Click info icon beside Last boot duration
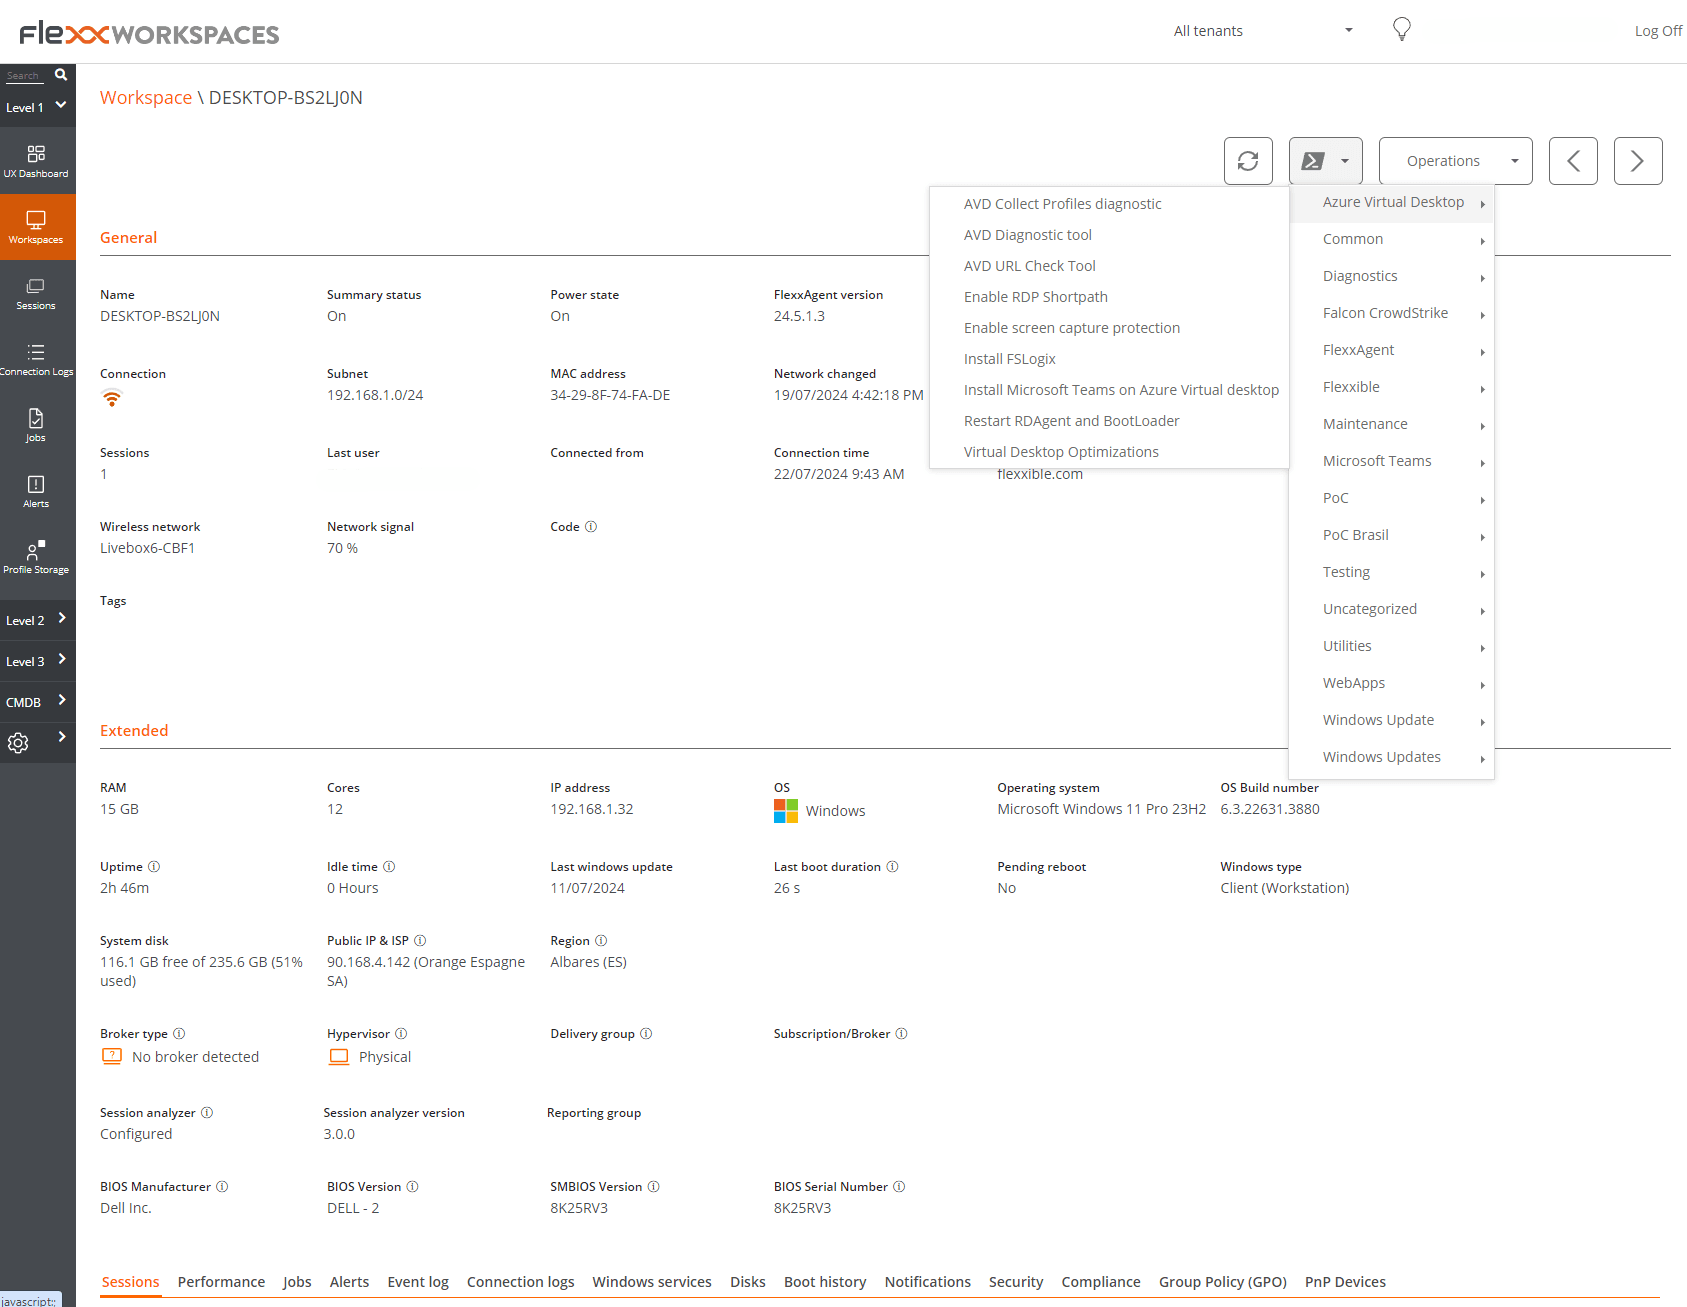Viewport: 1687px width, 1307px height. pyautogui.click(x=892, y=867)
